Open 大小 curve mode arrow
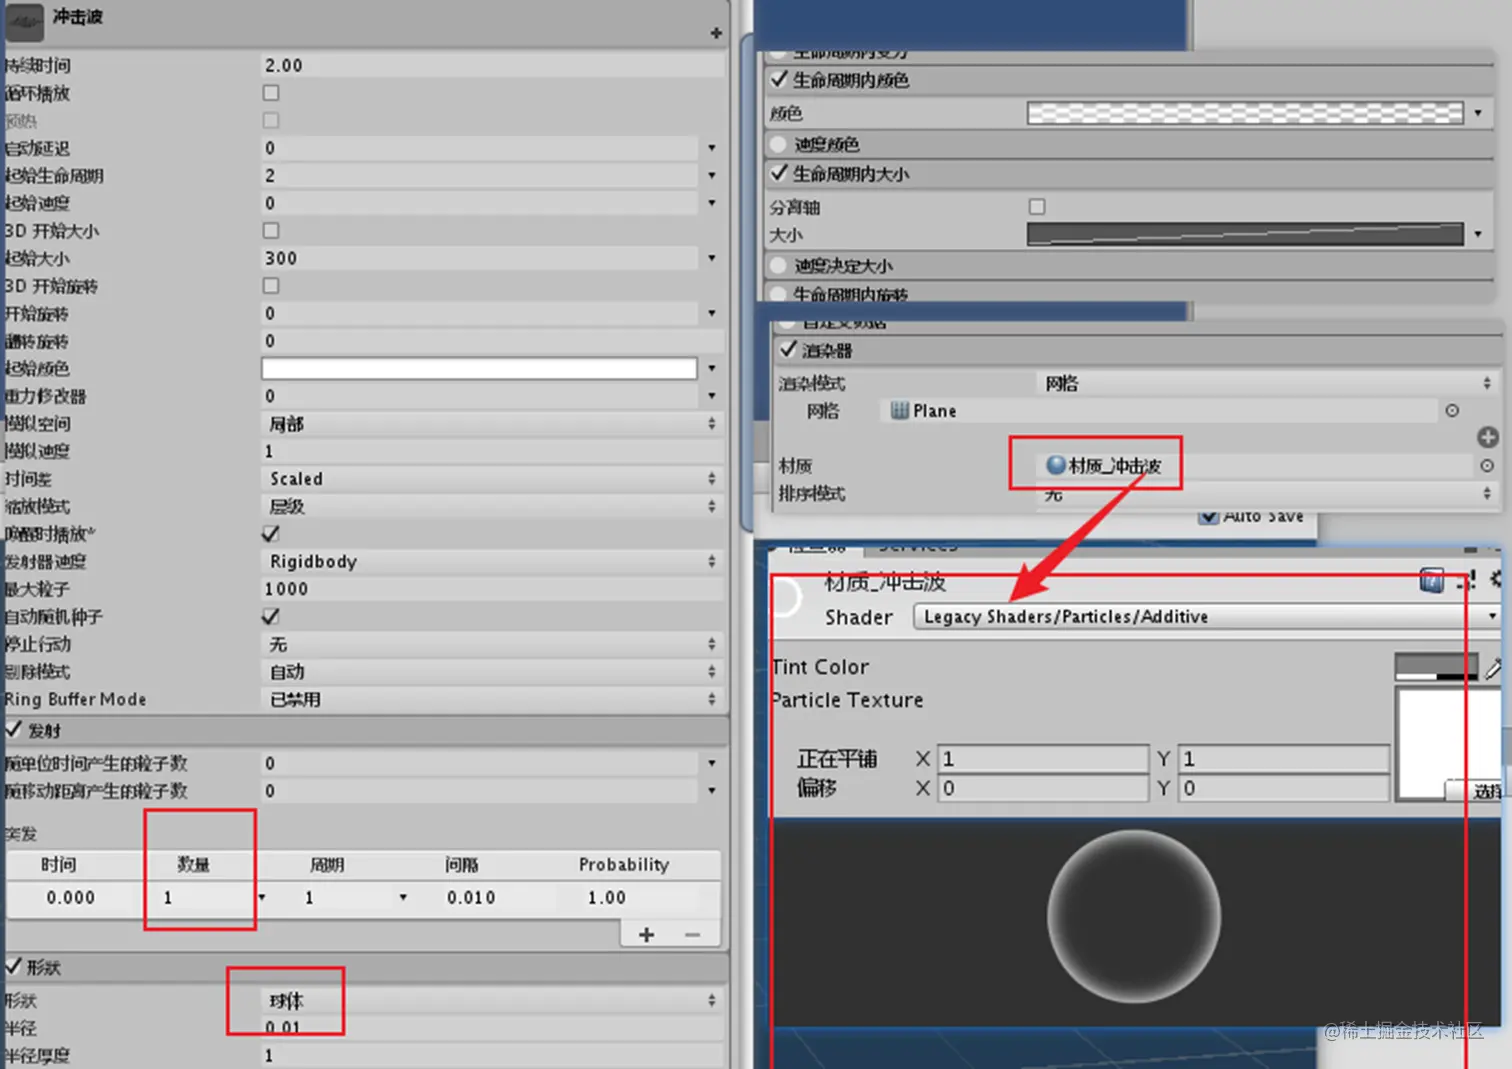This screenshot has width=1512, height=1069. coord(1478,234)
